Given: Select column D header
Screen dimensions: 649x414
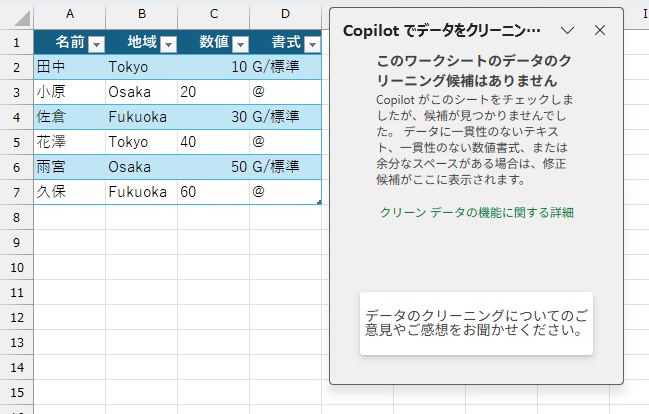Looking at the screenshot, I should pyautogui.click(x=286, y=14).
